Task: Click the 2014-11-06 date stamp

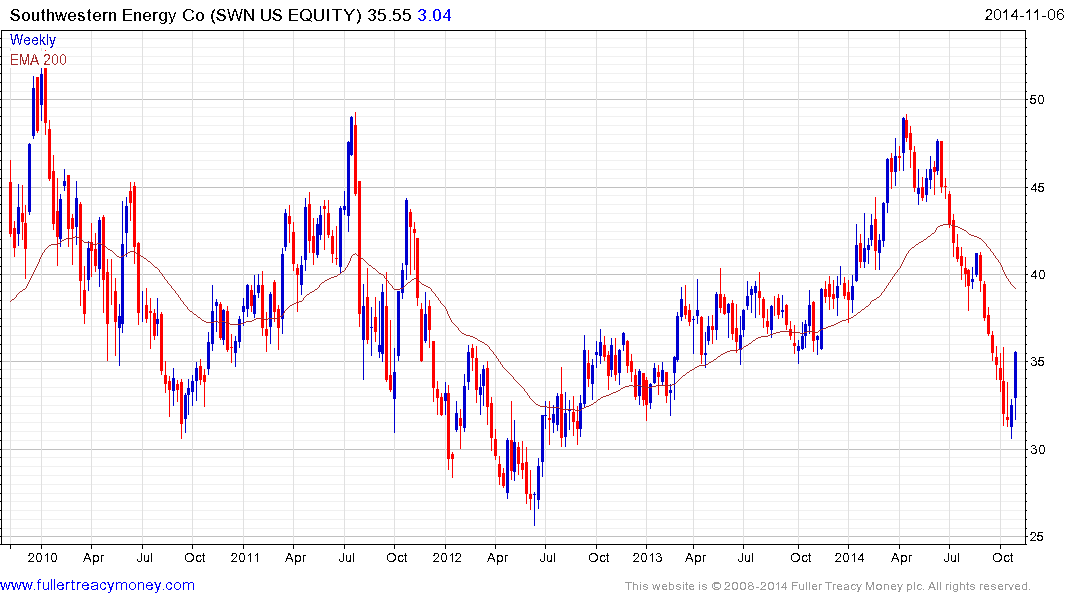Action: coord(1024,14)
